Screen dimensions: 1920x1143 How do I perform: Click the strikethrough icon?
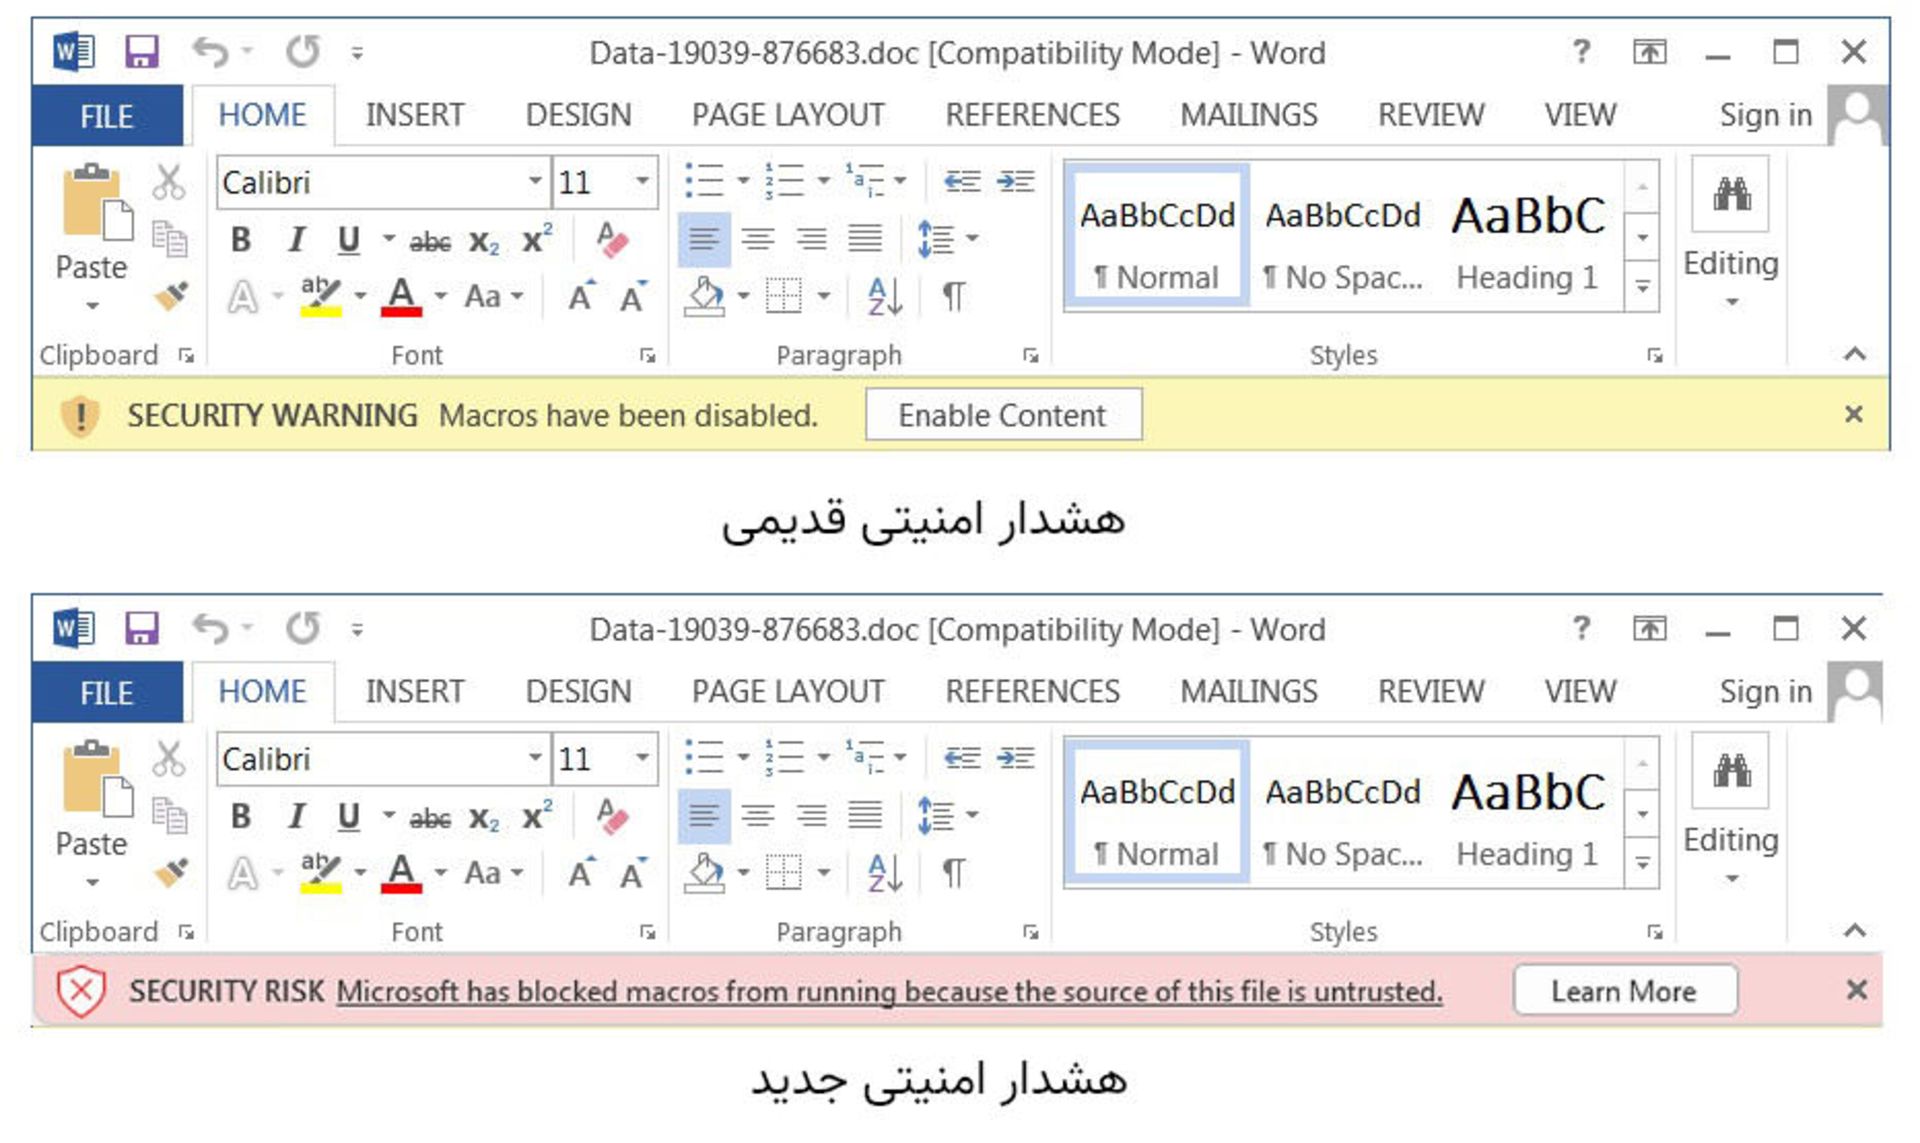430,240
